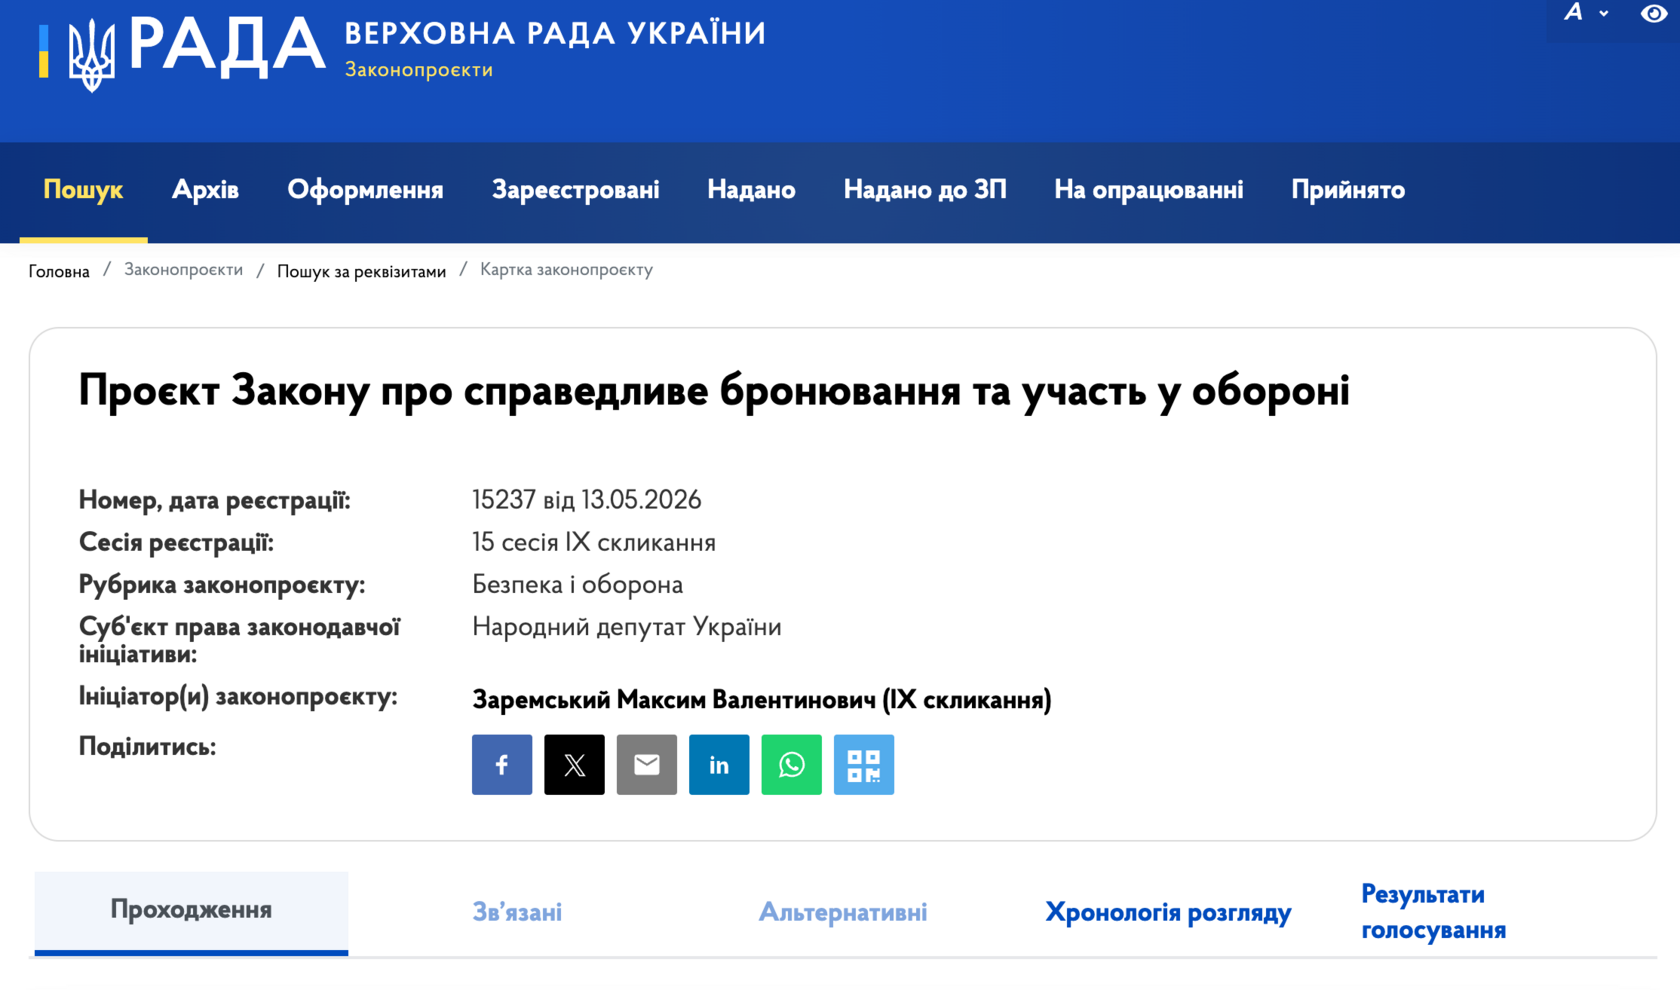Toggle accessibility view eye icon

pos(1654,14)
